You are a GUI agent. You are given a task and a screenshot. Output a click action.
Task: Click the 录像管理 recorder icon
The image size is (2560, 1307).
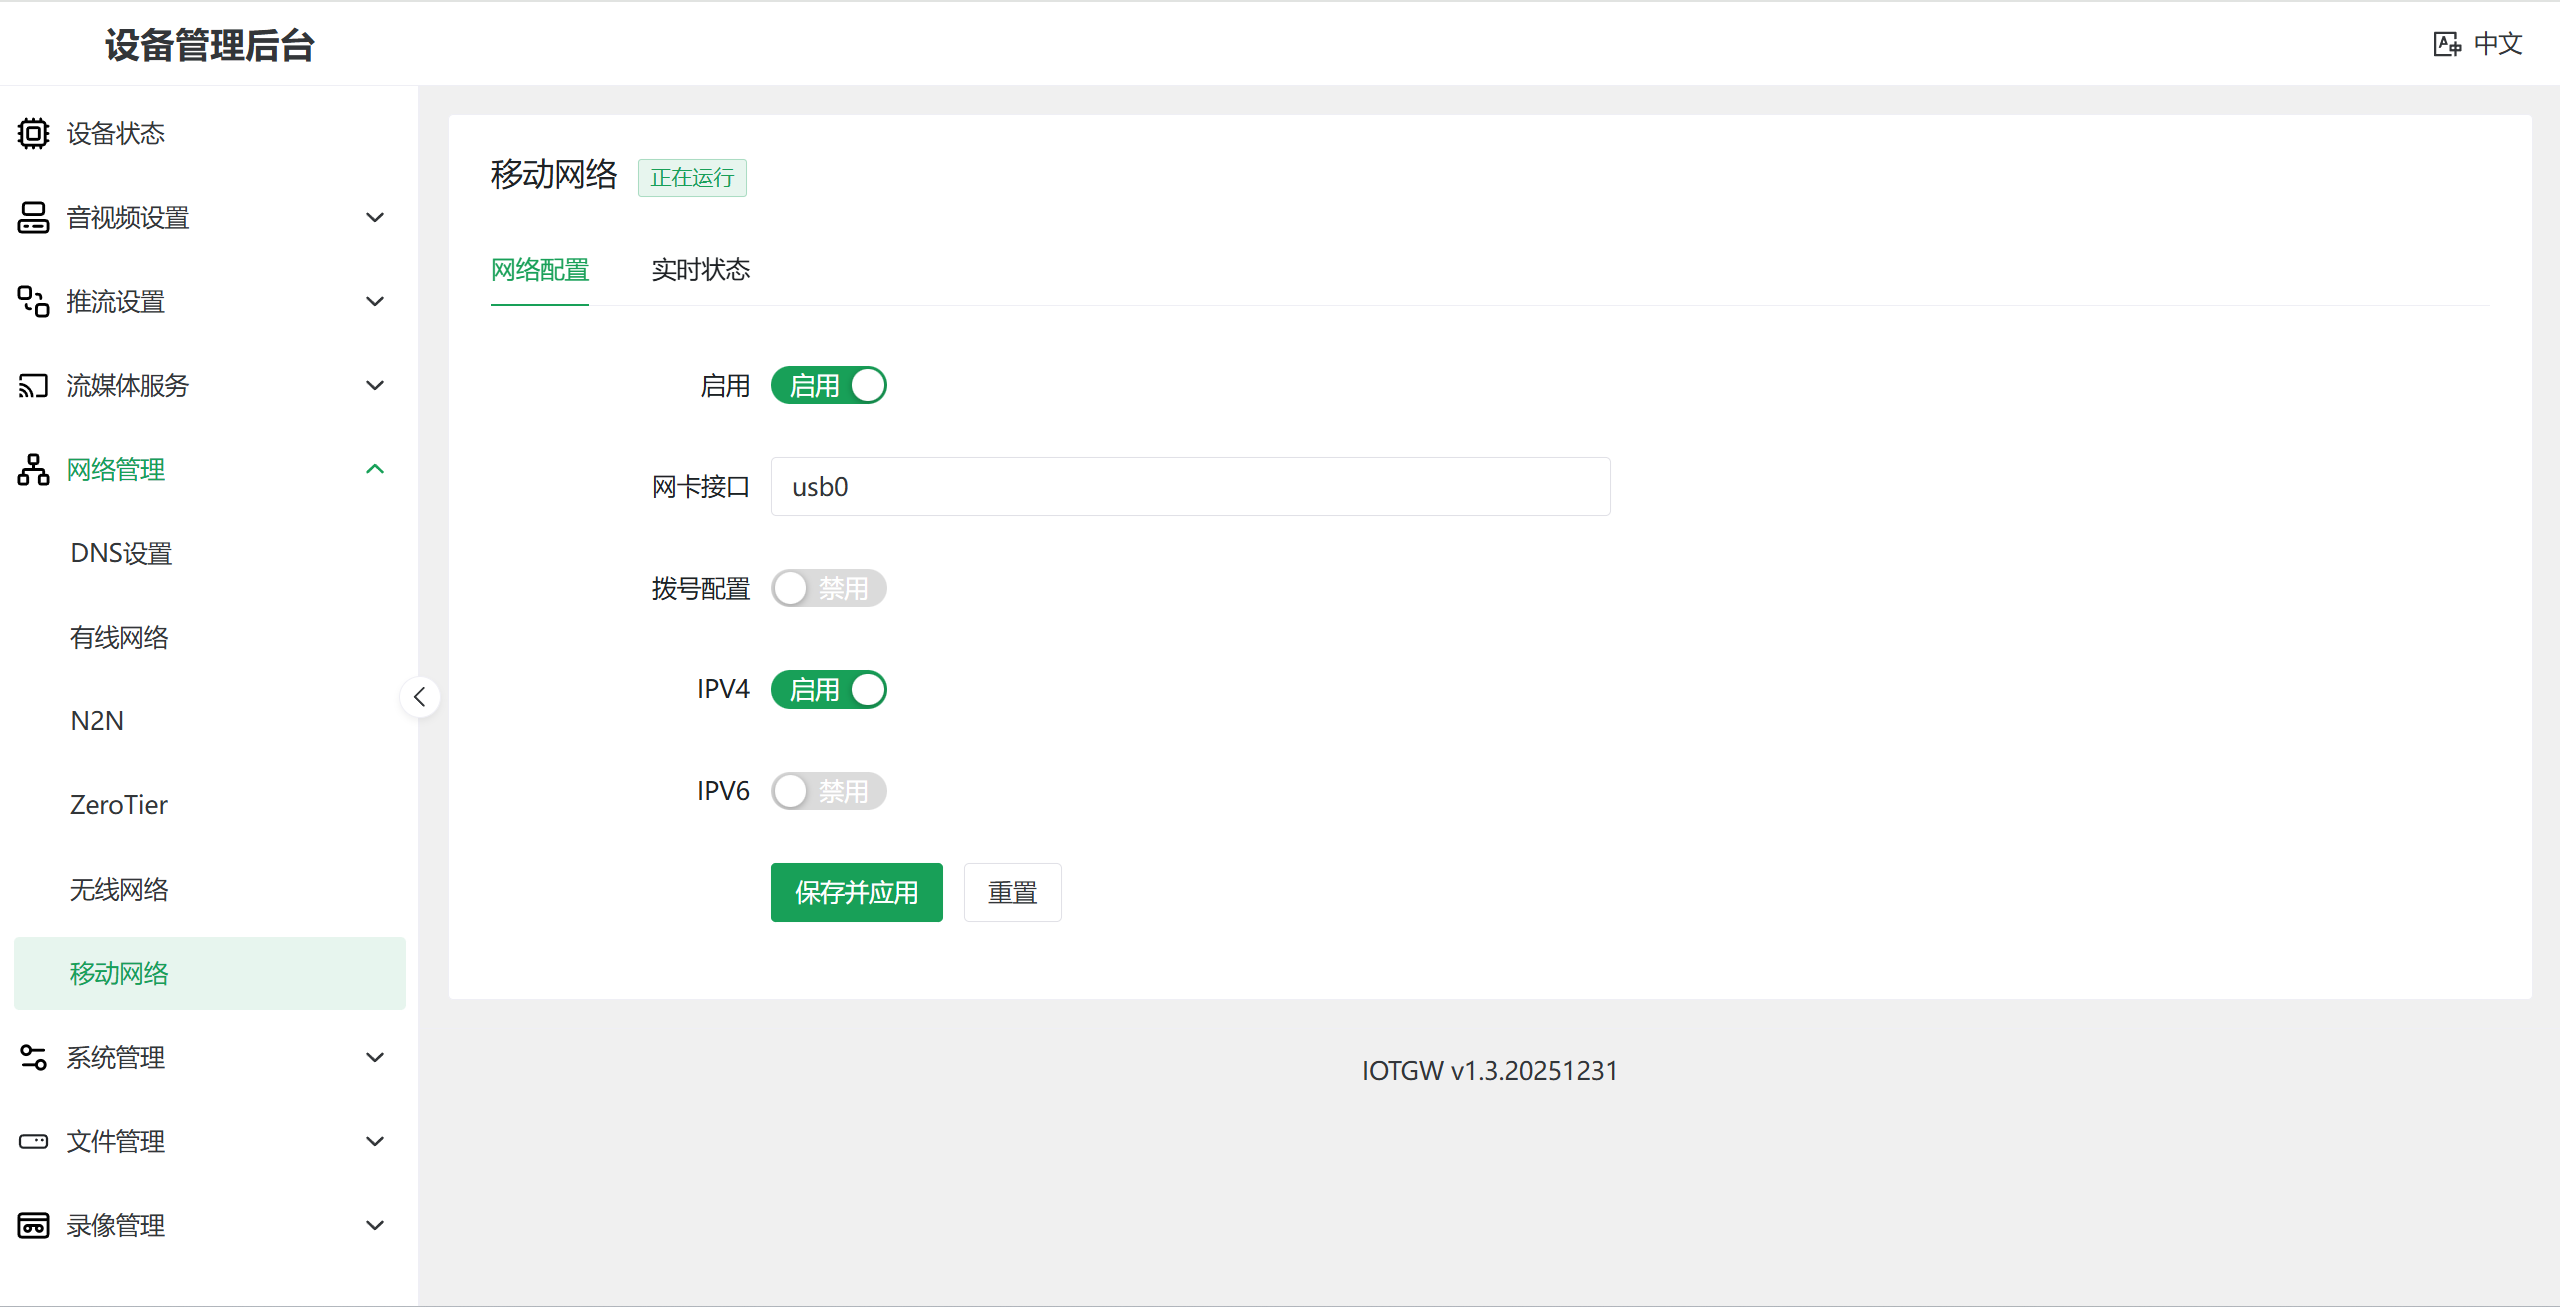click(x=33, y=1225)
